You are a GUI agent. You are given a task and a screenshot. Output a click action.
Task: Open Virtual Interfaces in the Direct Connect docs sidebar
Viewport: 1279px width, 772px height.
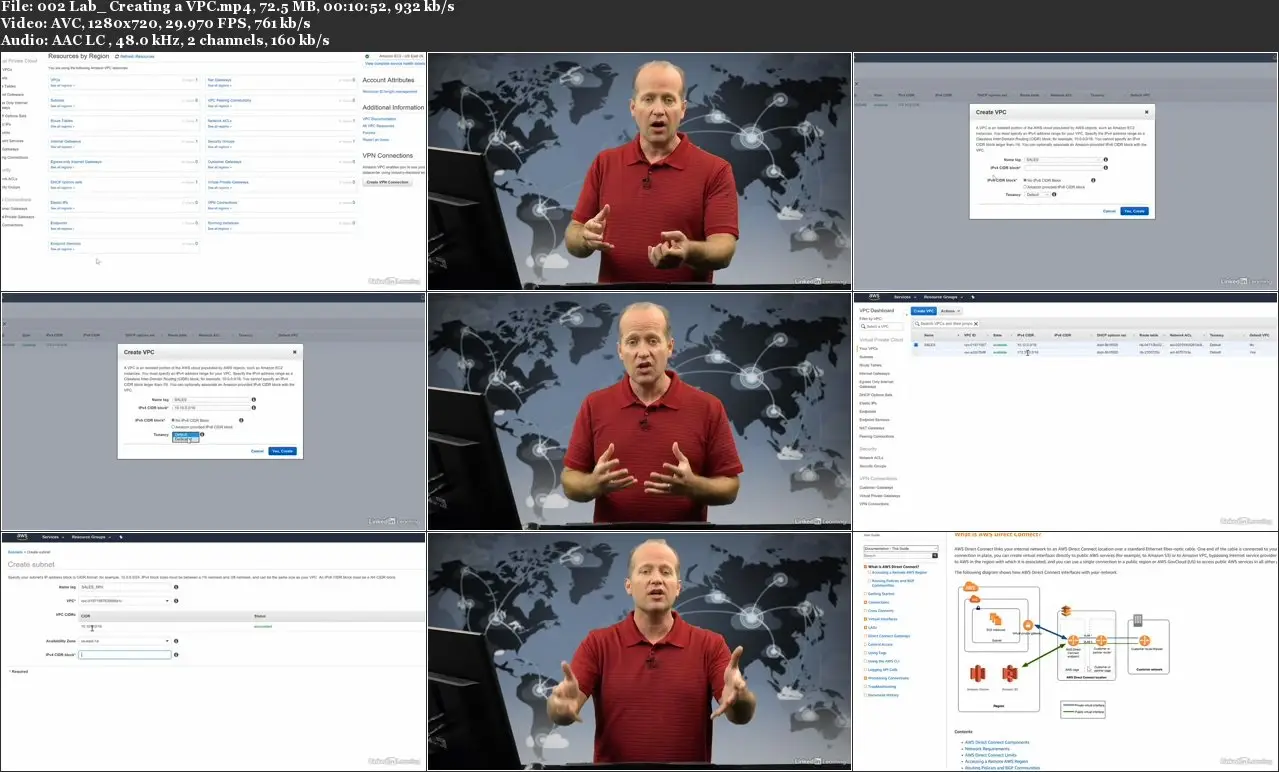coord(881,619)
